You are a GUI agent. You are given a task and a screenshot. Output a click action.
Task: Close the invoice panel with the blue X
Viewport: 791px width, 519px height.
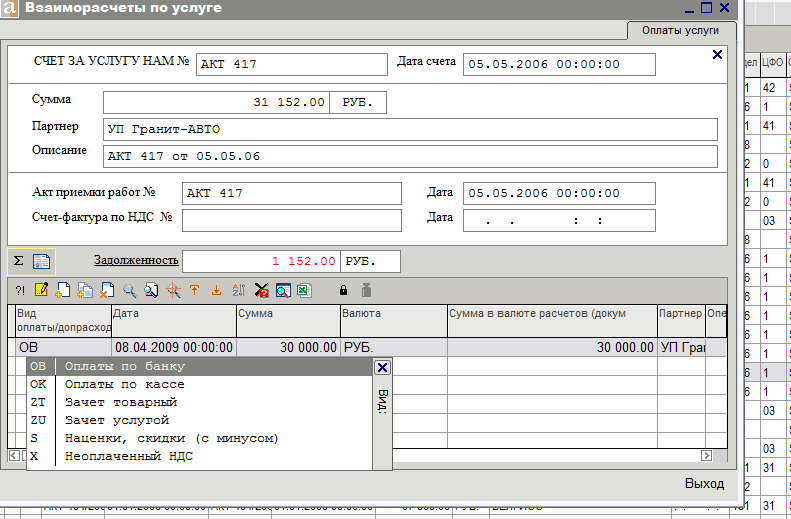point(717,54)
